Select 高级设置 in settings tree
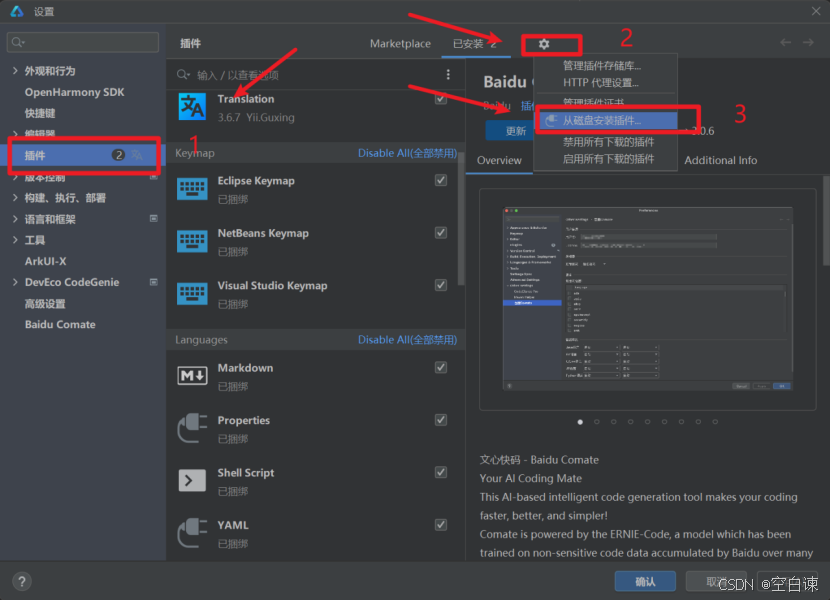831x601 pixels. tap(46, 304)
